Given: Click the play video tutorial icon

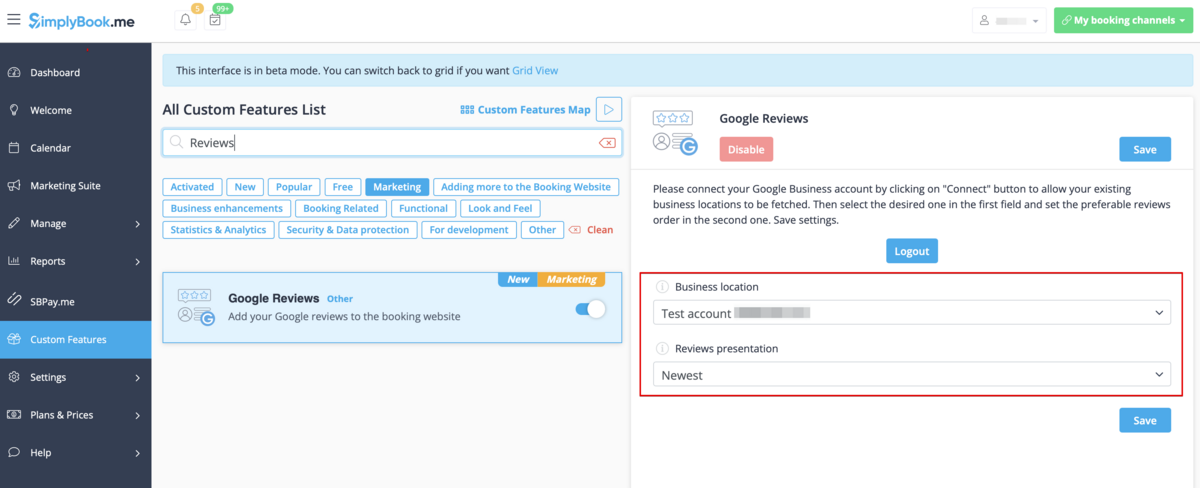Looking at the screenshot, I should pyautogui.click(x=609, y=109).
